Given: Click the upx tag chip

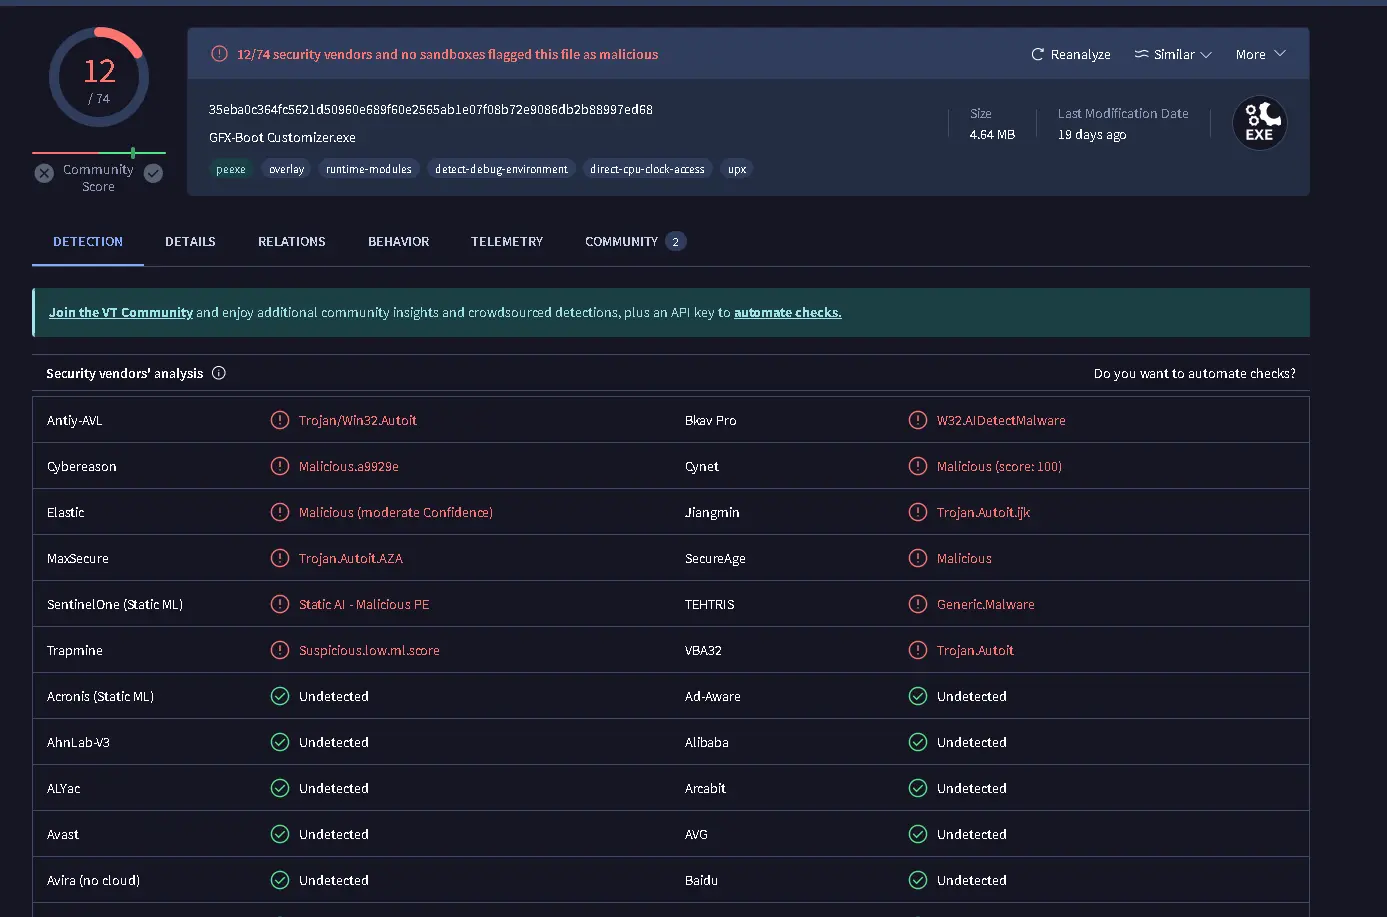Looking at the screenshot, I should pos(737,169).
